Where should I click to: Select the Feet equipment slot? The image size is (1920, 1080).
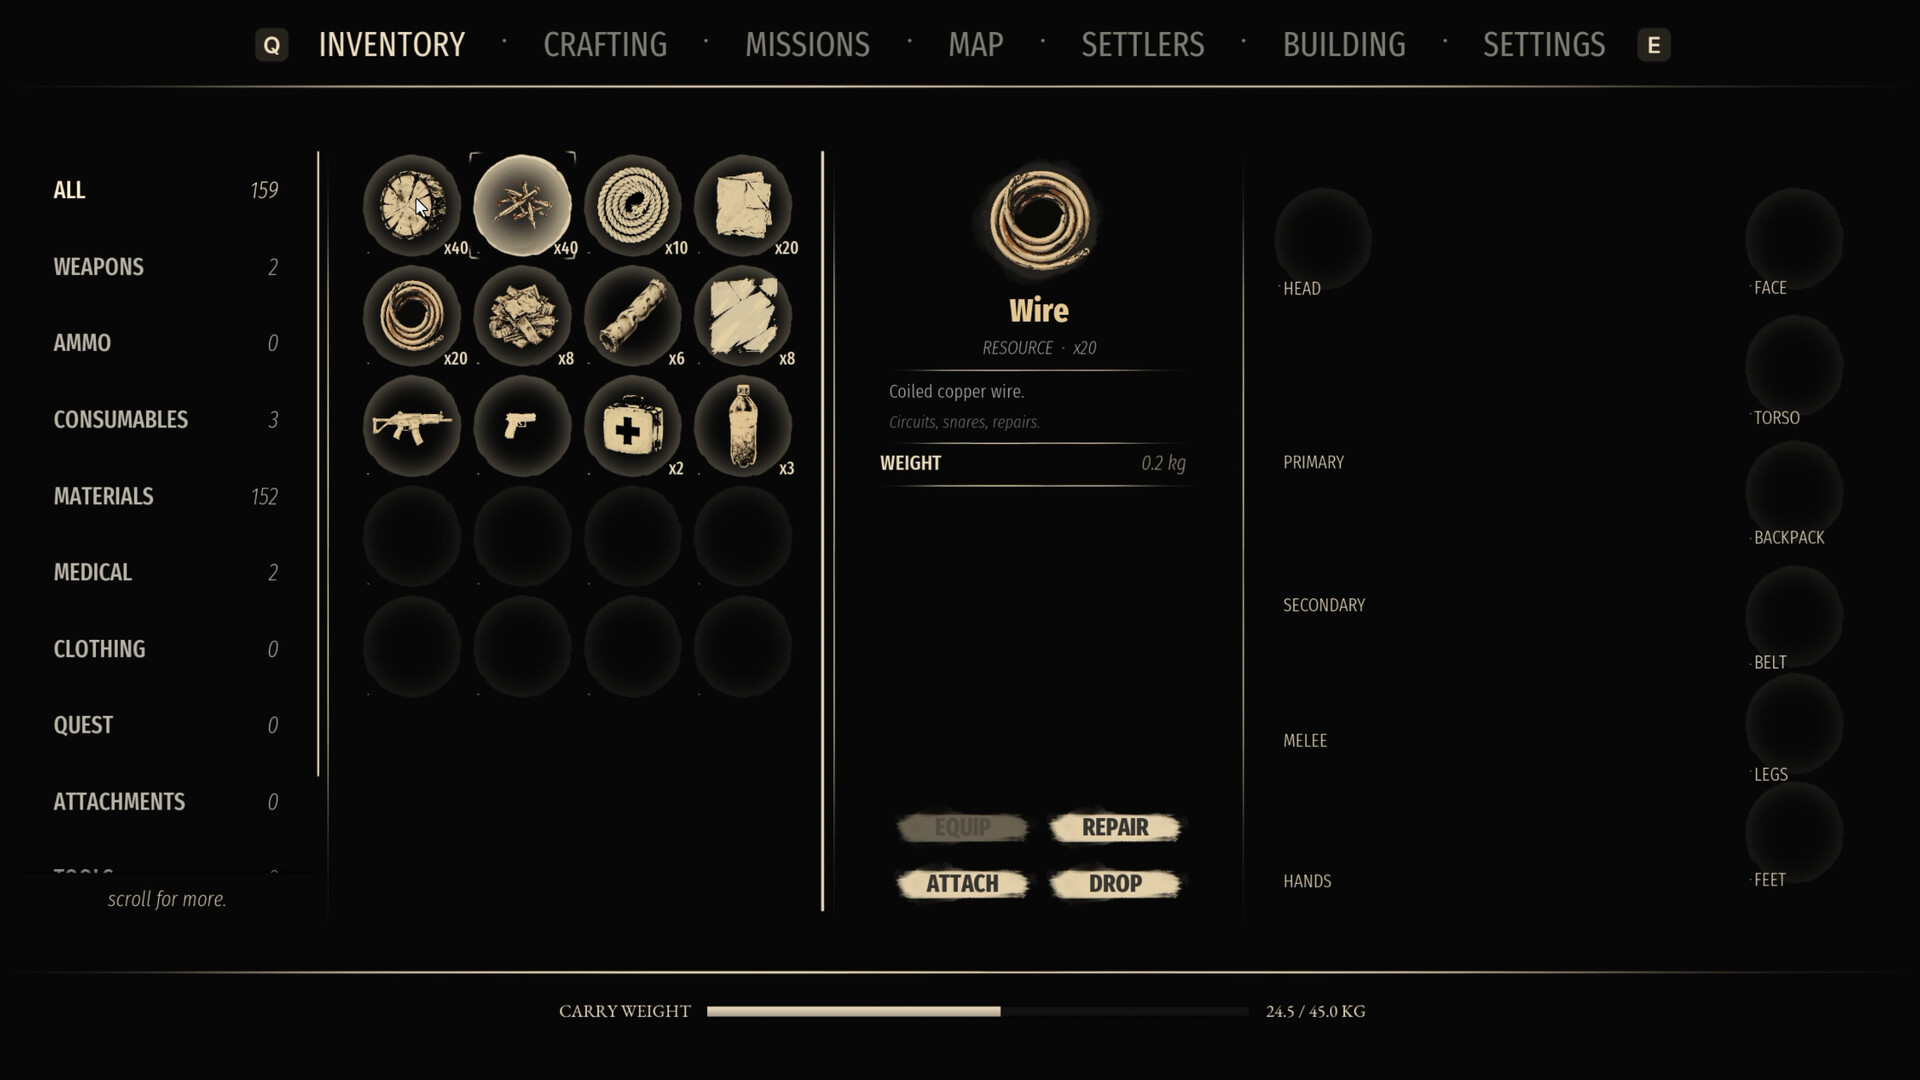pos(1794,833)
